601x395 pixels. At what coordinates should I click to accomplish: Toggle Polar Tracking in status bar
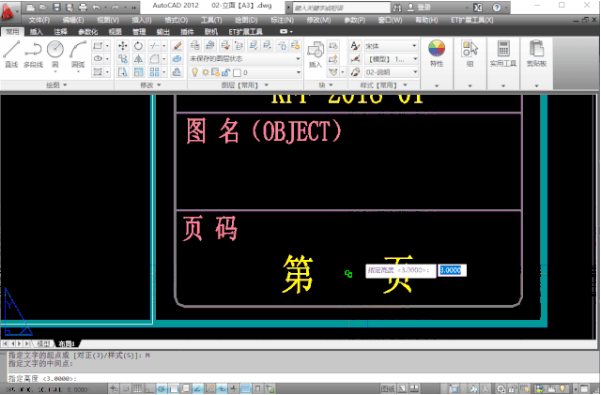tap(162, 389)
